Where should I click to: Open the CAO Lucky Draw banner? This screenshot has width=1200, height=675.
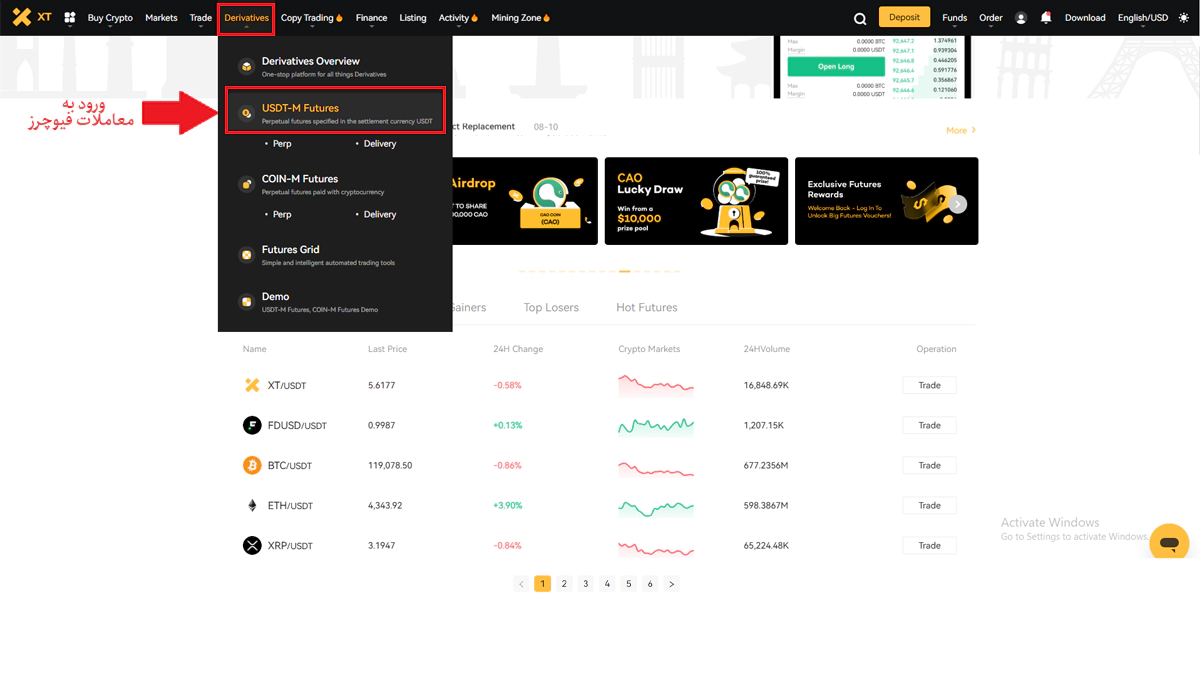[696, 201]
